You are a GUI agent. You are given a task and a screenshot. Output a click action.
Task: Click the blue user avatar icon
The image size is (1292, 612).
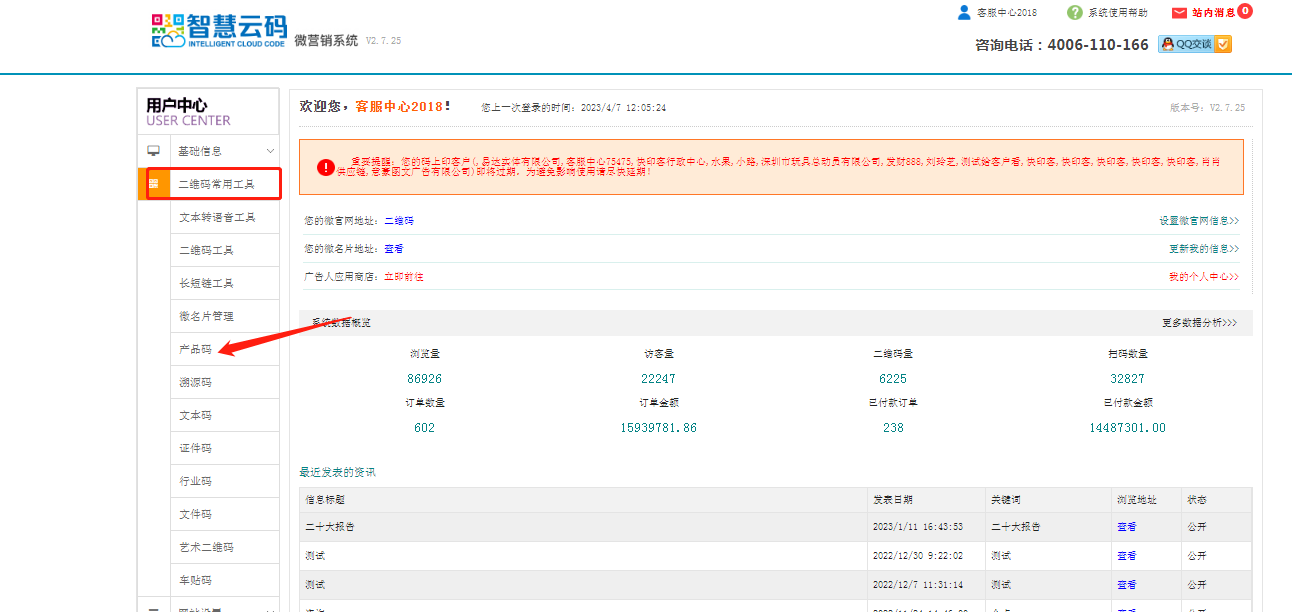point(964,12)
